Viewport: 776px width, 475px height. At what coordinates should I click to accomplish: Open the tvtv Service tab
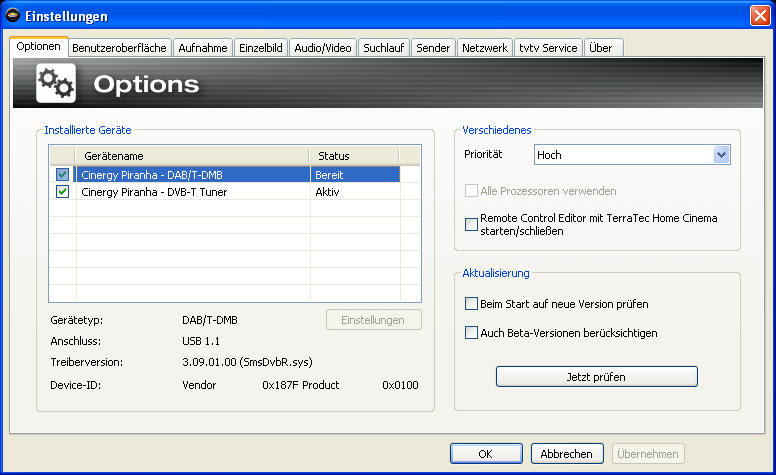[548, 48]
